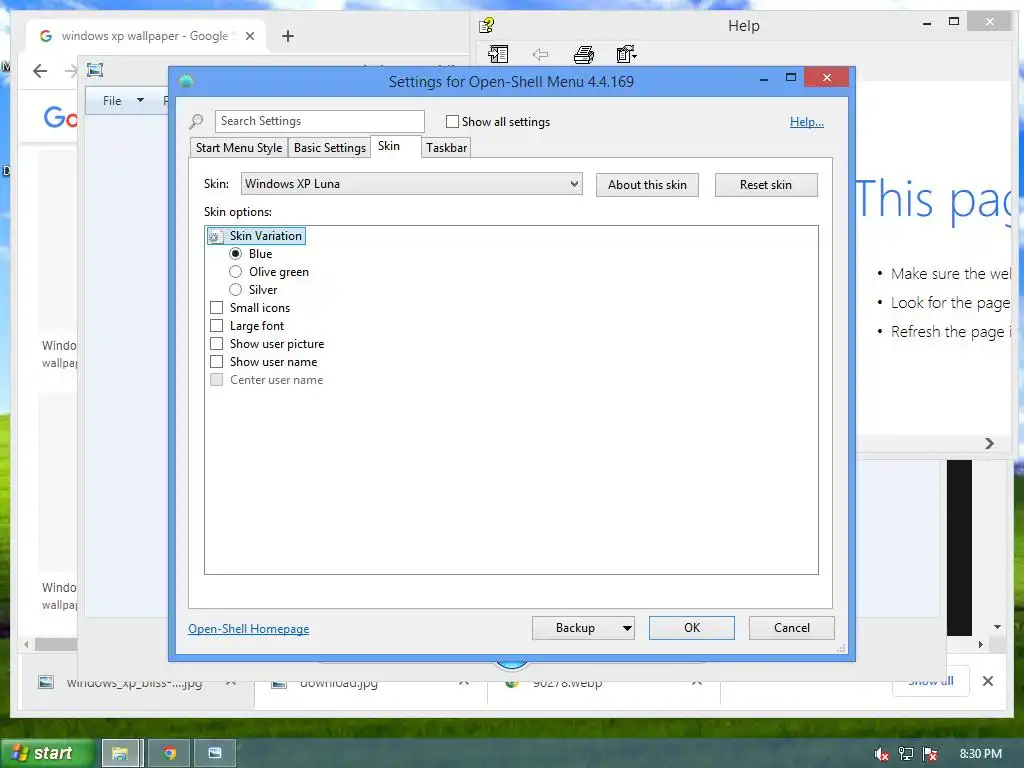Open the Options icon in the Help toolbar

tap(626, 54)
